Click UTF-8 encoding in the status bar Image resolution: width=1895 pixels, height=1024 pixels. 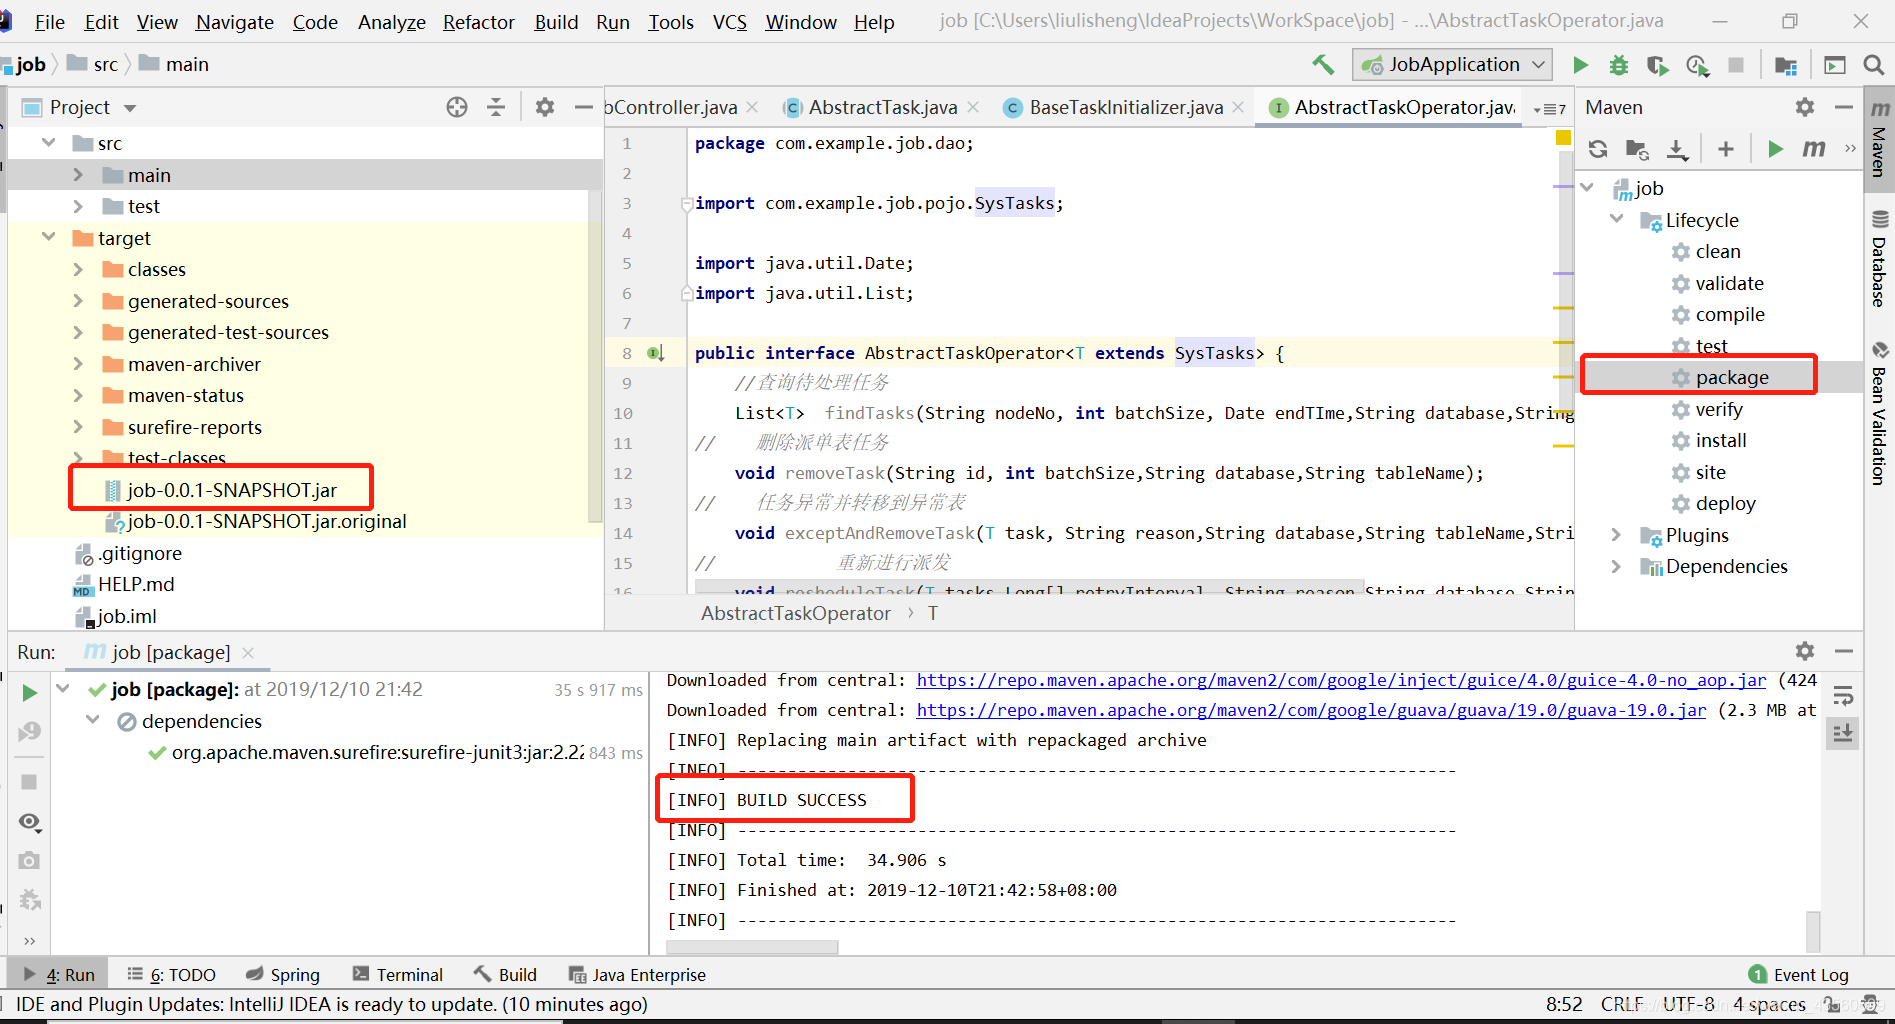tap(1688, 1004)
